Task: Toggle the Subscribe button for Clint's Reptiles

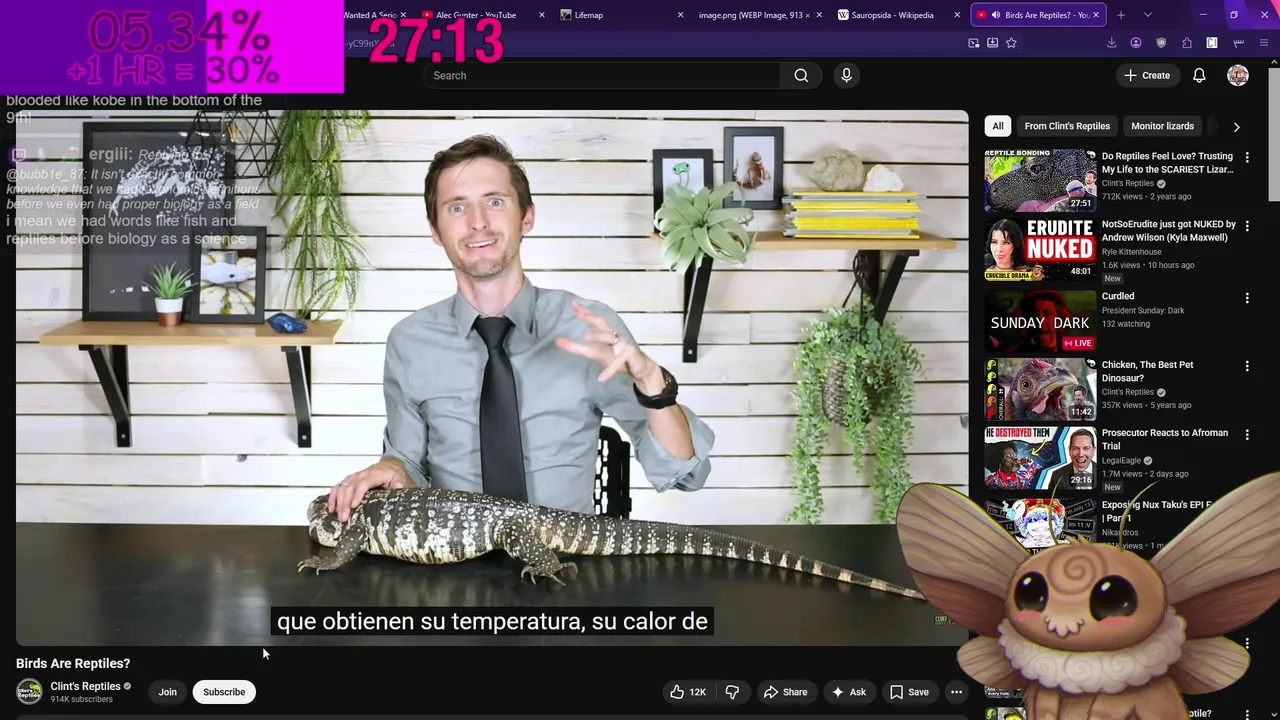Action: point(224,692)
